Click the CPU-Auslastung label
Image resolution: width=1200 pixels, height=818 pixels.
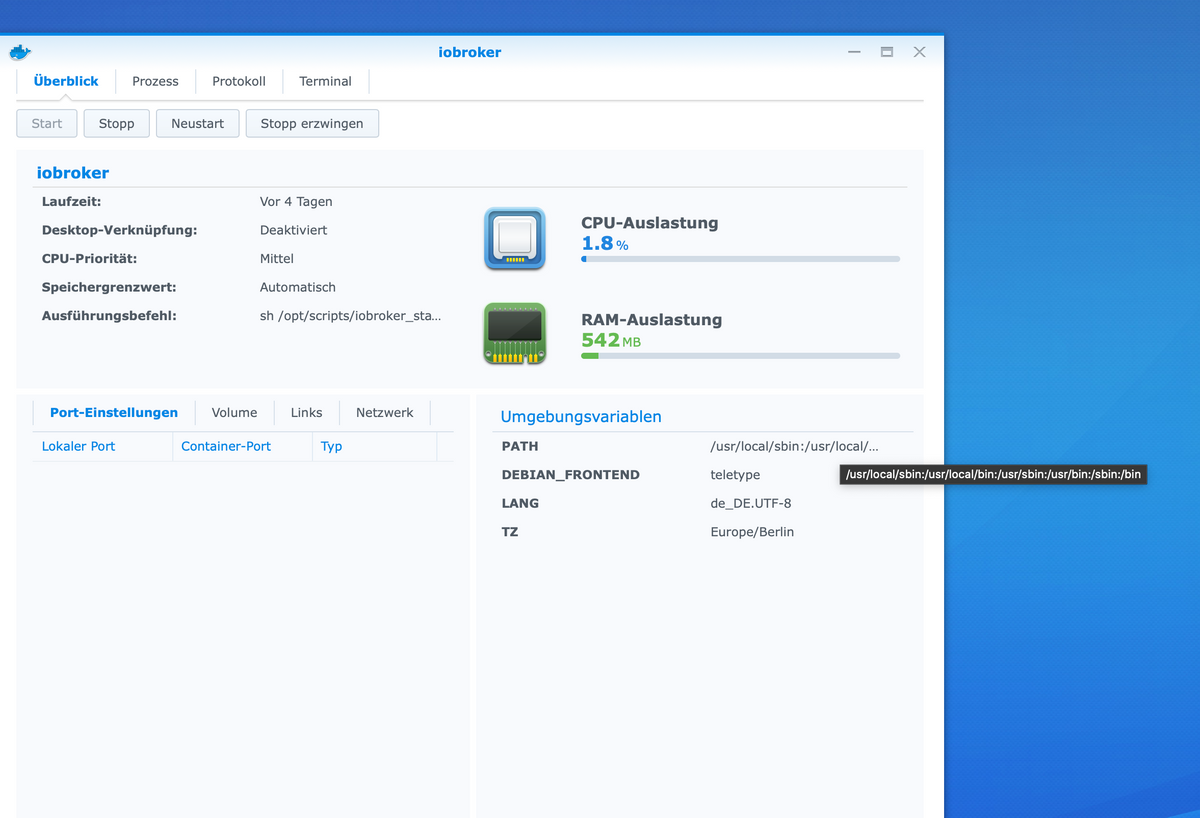click(650, 223)
